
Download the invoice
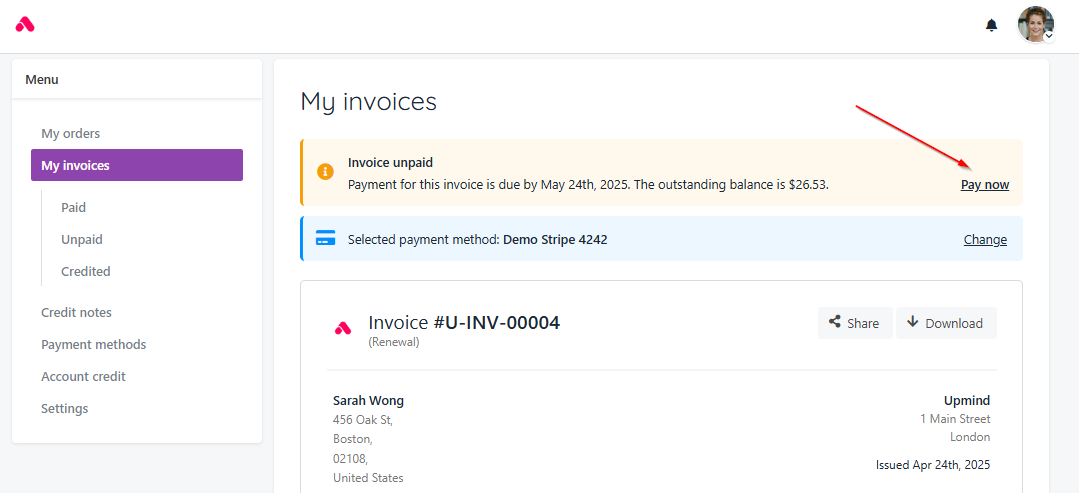pyautogui.click(x=946, y=323)
